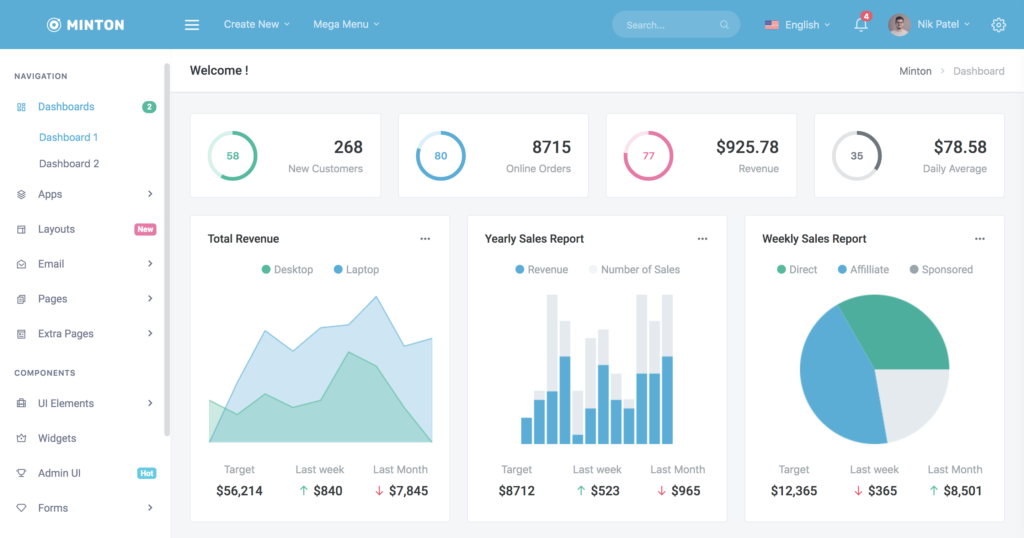Click the Minton breadcrumb link

click(915, 71)
